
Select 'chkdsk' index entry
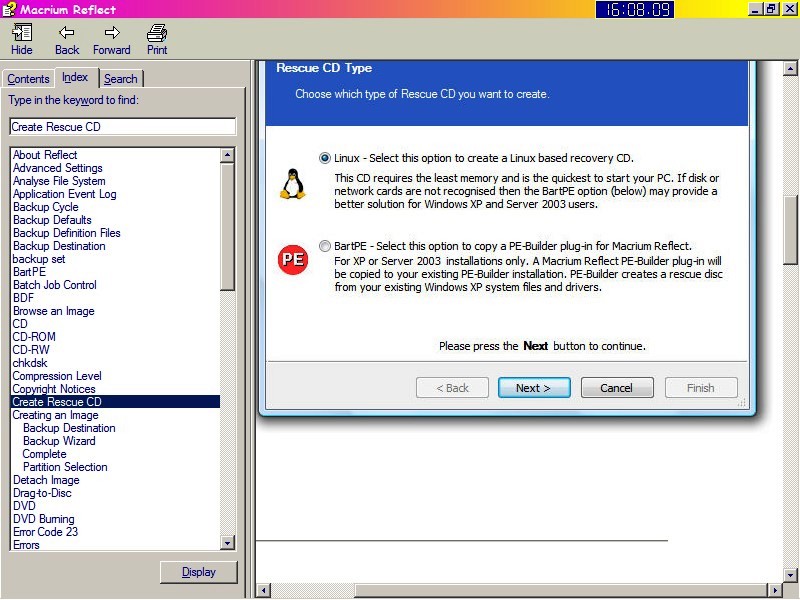point(30,363)
